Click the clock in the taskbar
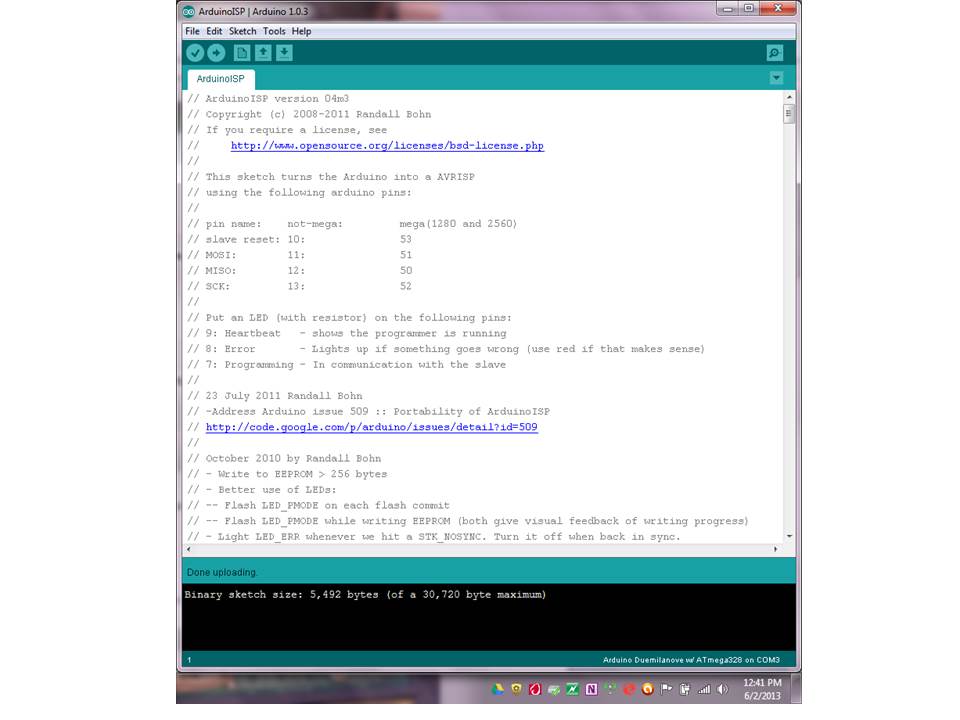 [x=762, y=689]
